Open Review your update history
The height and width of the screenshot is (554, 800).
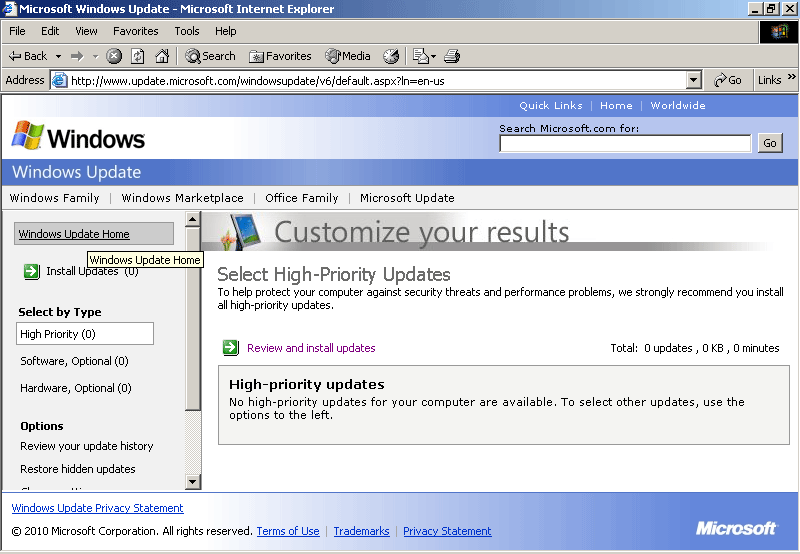click(x=87, y=446)
